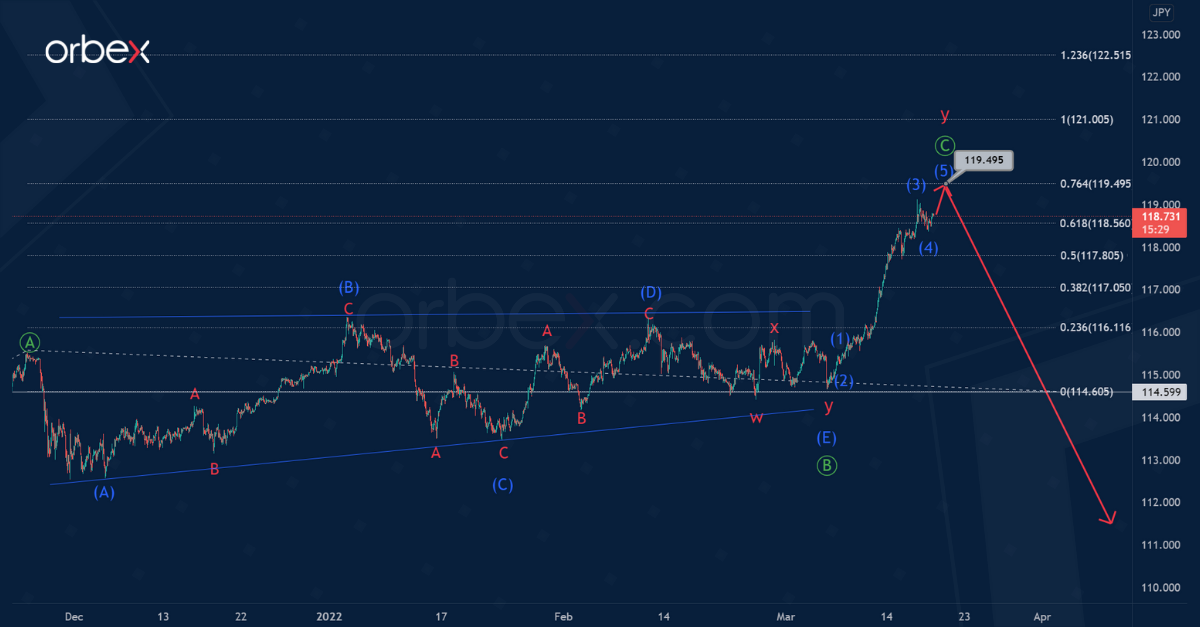Select the 116.000 price axis value

(x=1160, y=332)
